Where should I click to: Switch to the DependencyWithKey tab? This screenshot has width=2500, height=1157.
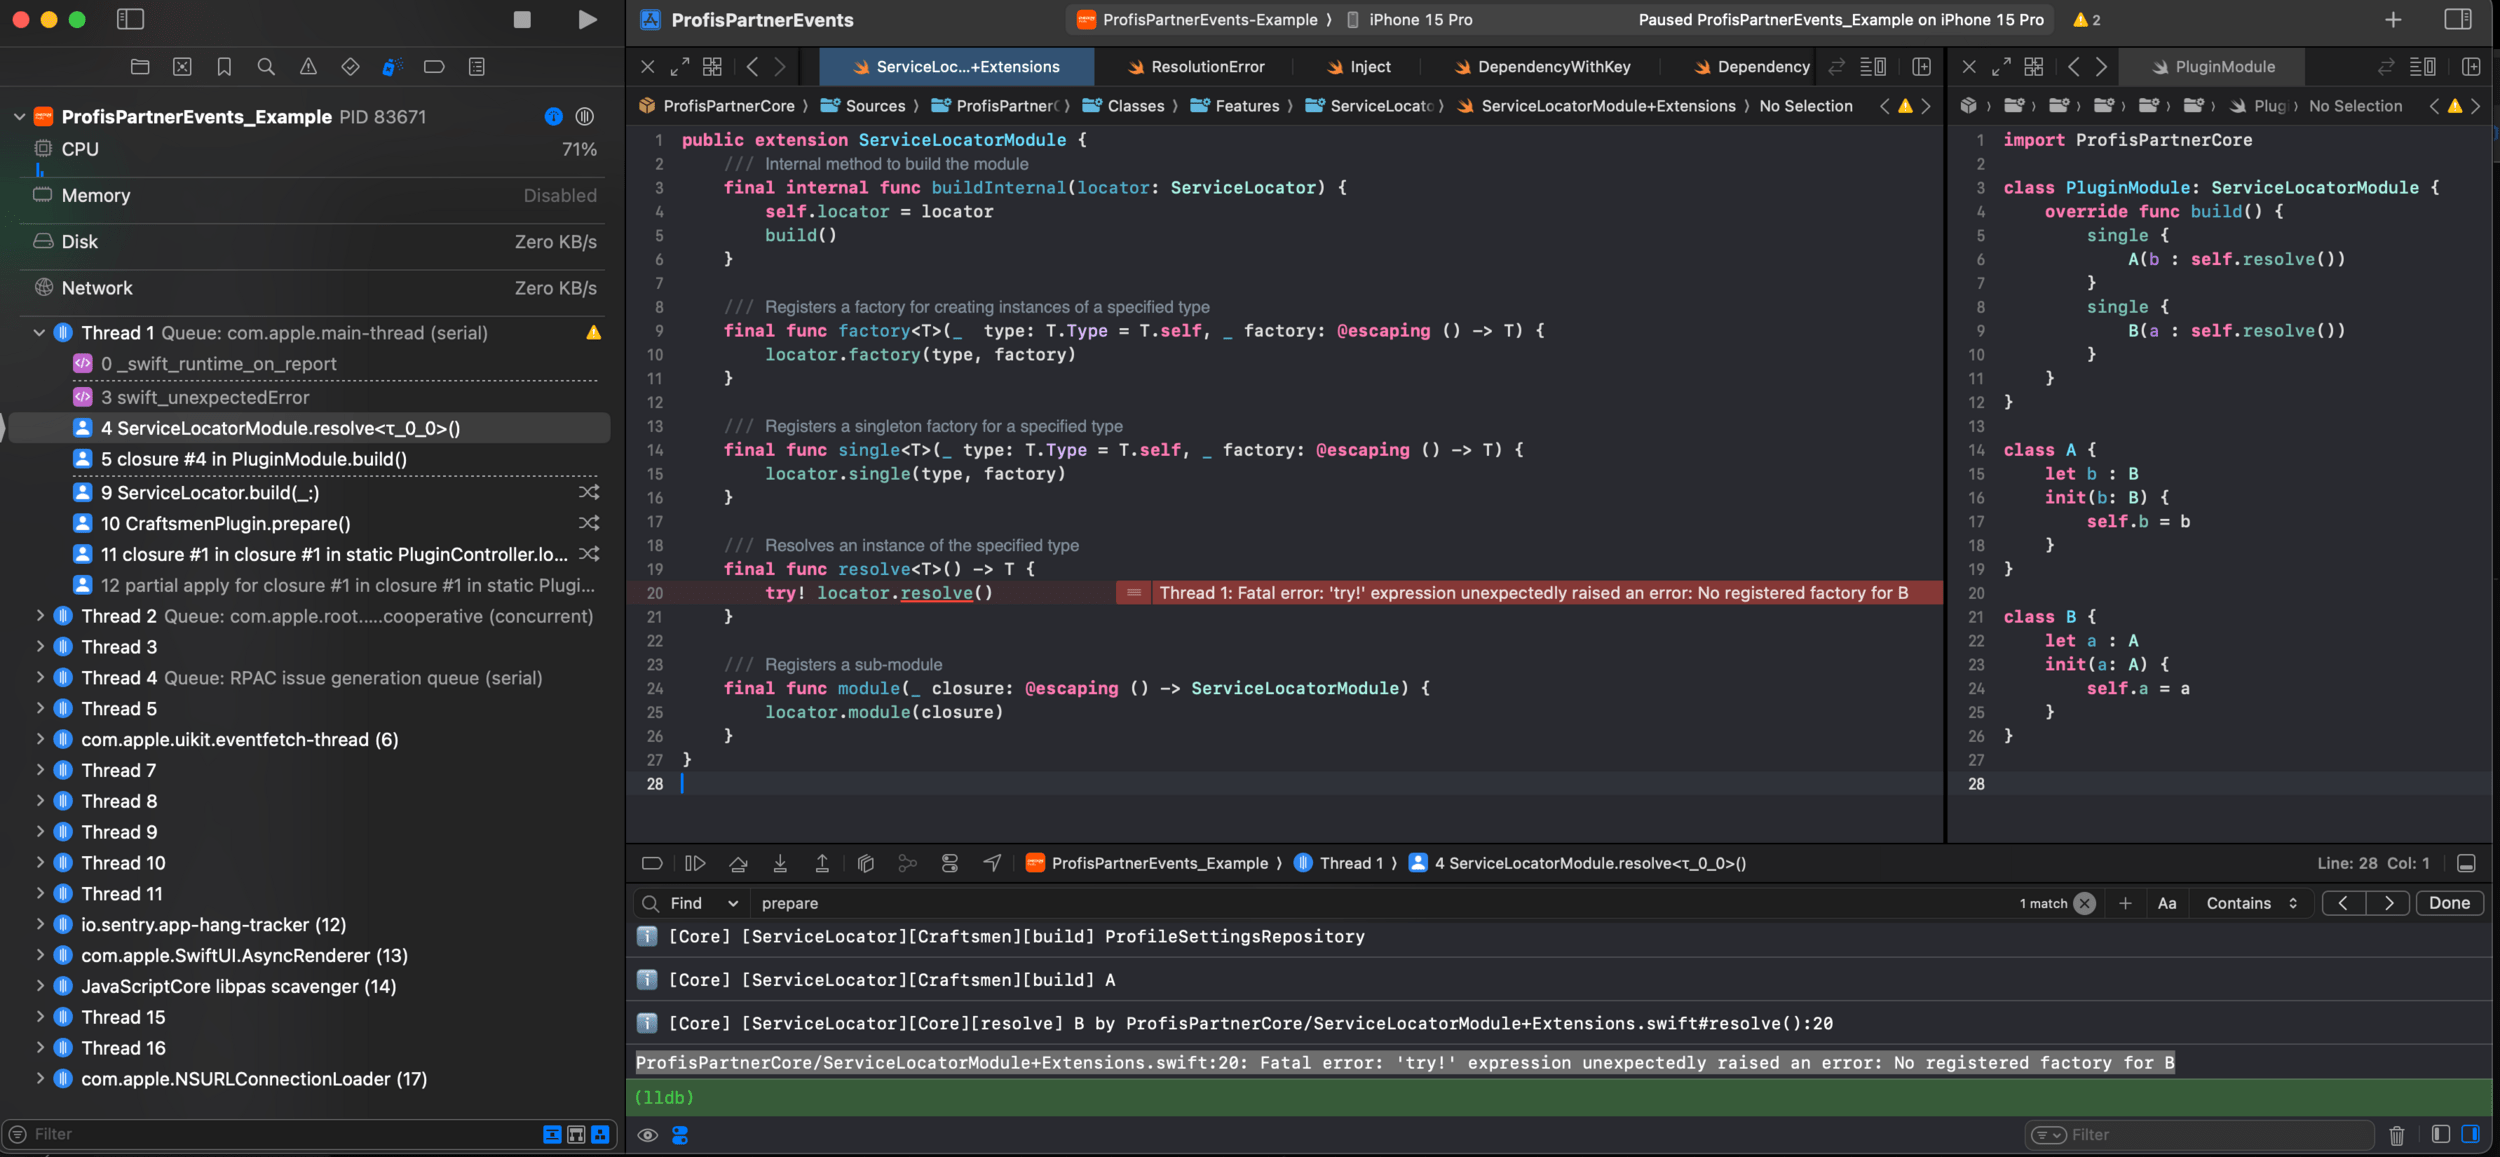(1553, 67)
